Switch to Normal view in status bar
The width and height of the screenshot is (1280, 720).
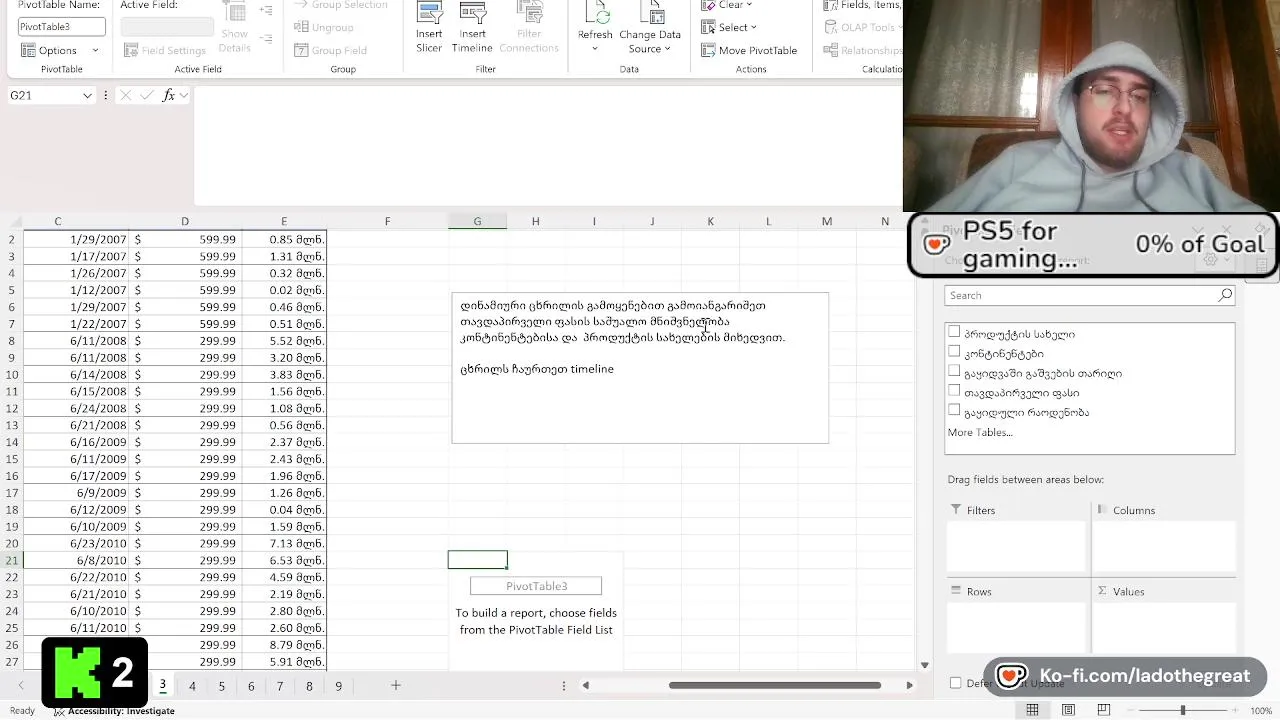pyautogui.click(x=1032, y=710)
